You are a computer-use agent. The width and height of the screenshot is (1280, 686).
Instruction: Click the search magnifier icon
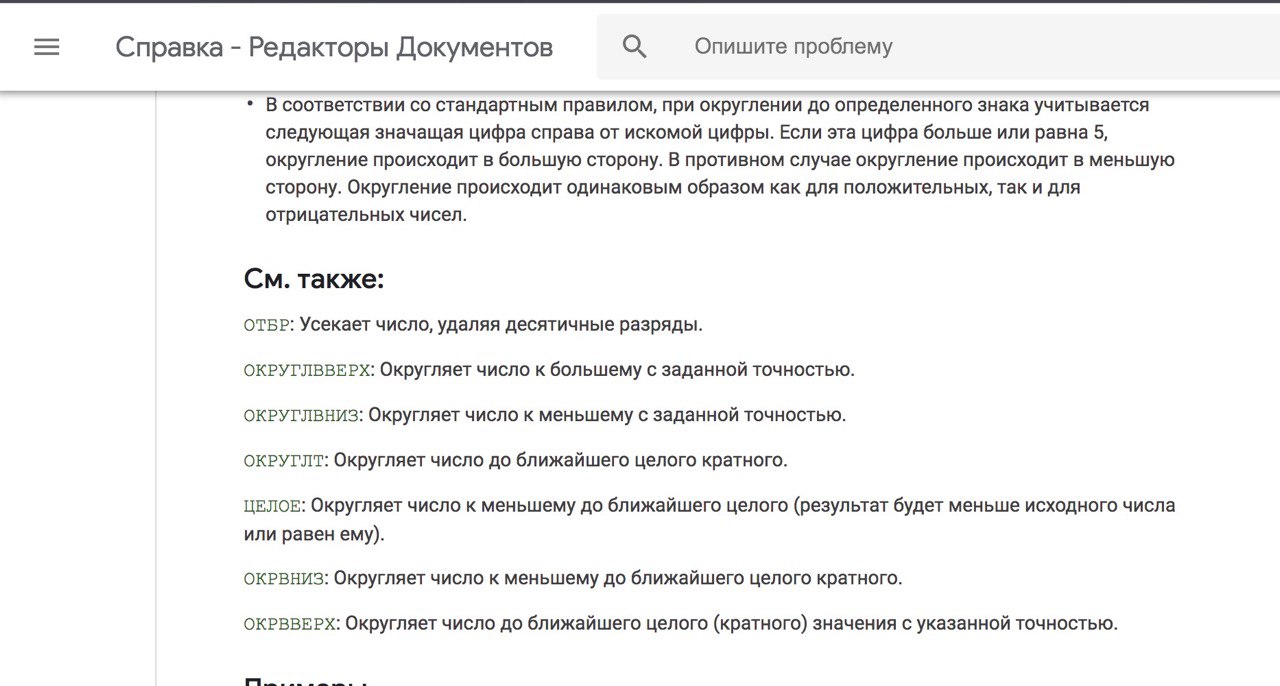click(x=634, y=46)
